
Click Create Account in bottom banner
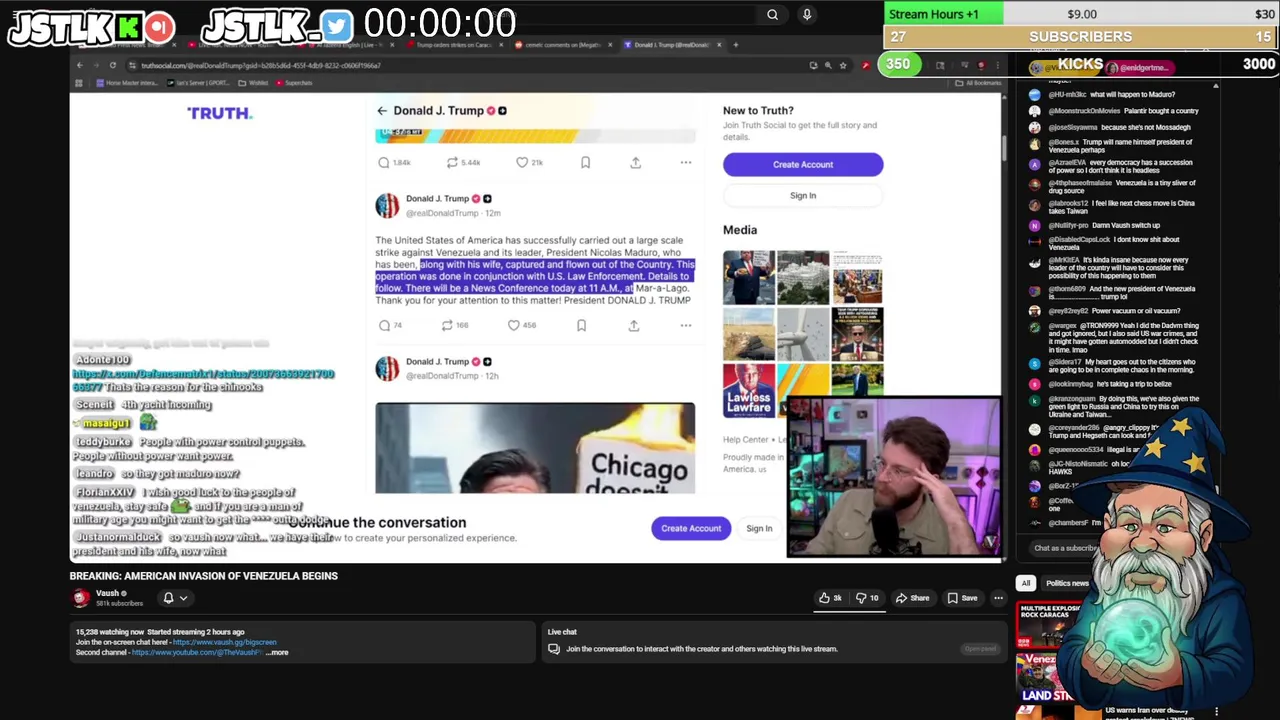tap(690, 528)
